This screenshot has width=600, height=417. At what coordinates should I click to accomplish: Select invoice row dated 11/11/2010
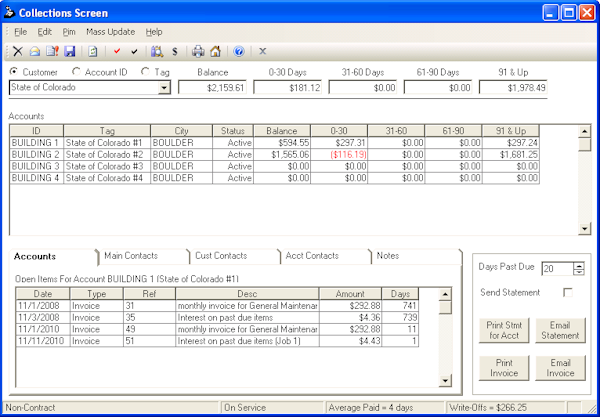217,341
